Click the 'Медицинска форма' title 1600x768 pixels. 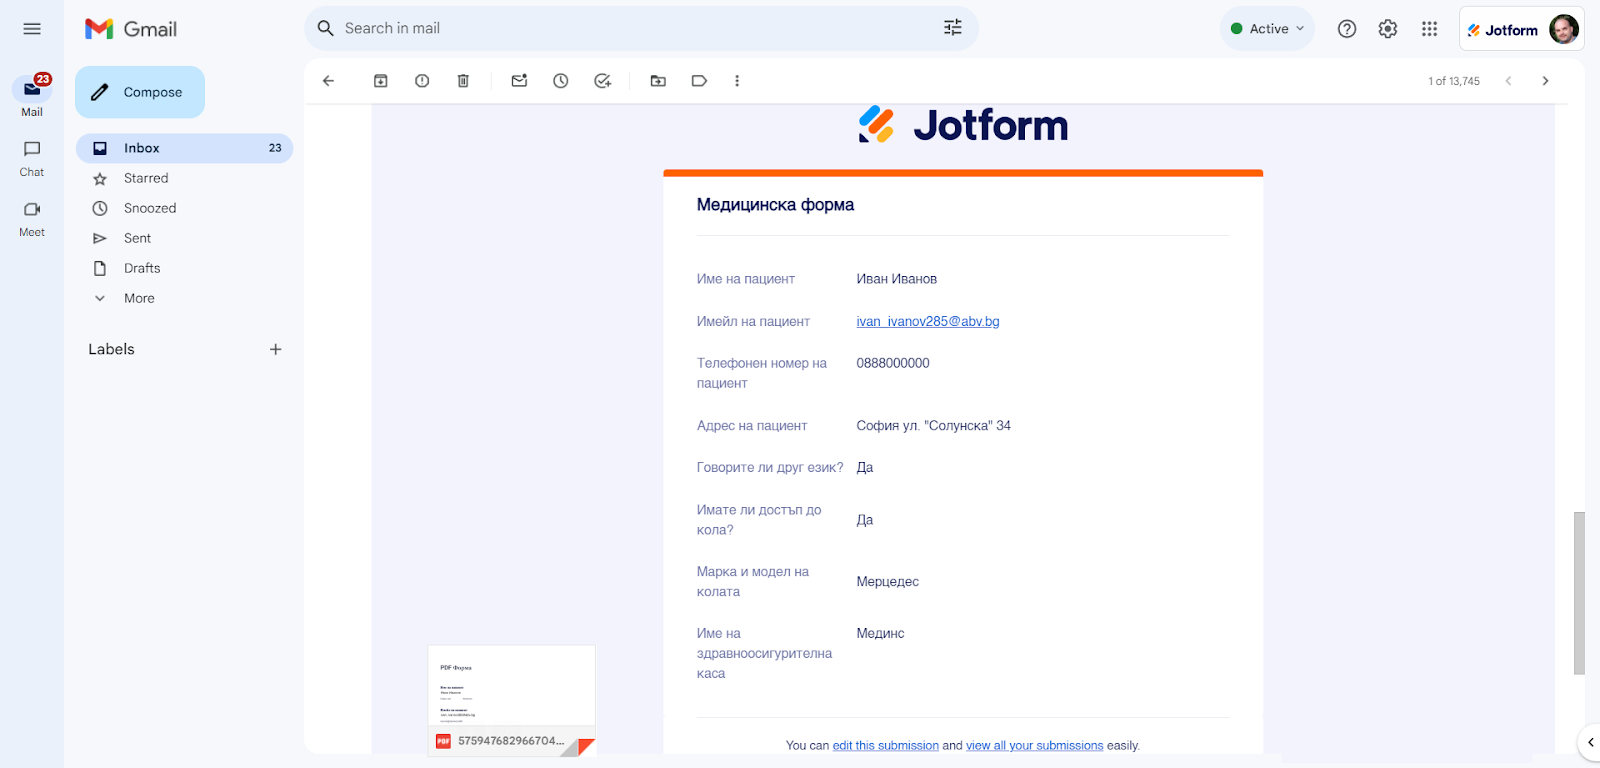point(775,205)
